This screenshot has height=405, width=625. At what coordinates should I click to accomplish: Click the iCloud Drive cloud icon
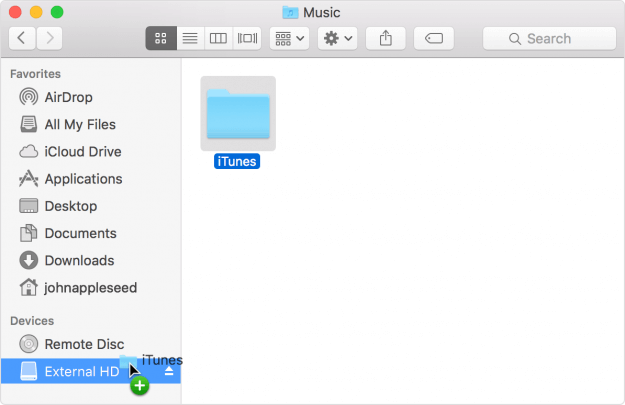(29, 151)
